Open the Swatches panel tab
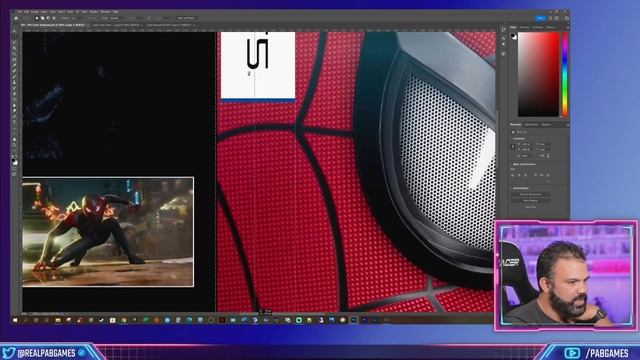Screen dimensions: 640x360 pos(524,27)
